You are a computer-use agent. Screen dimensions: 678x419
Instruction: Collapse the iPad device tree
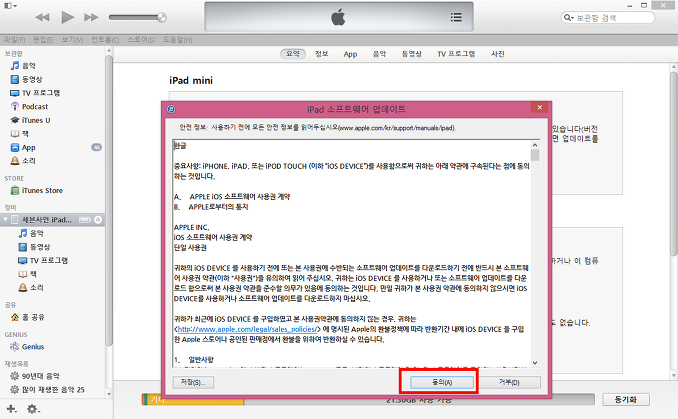[5, 220]
